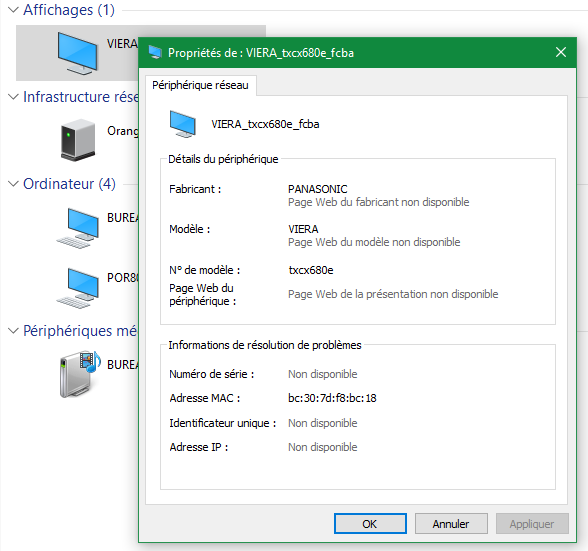
Task: Click the Infrastructure réseau group heading
Action: (81, 97)
